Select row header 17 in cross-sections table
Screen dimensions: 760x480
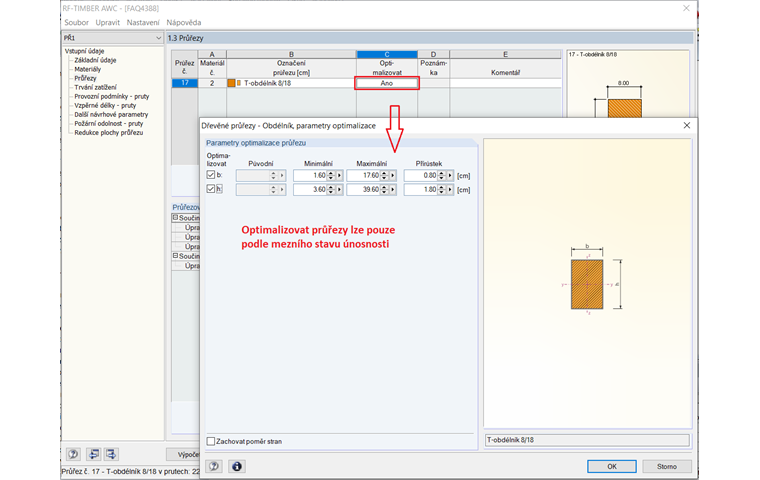tap(185, 83)
